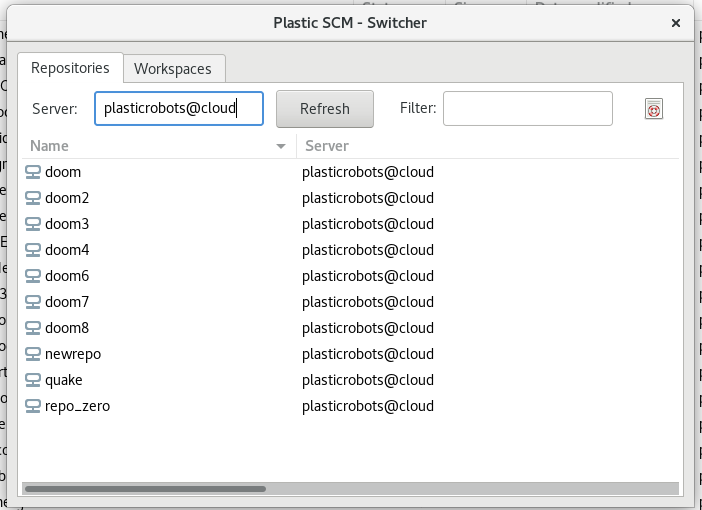The width and height of the screenshot is (702, 510).
Task: Click the repository icon next to doom8
Action: (33, 328)
